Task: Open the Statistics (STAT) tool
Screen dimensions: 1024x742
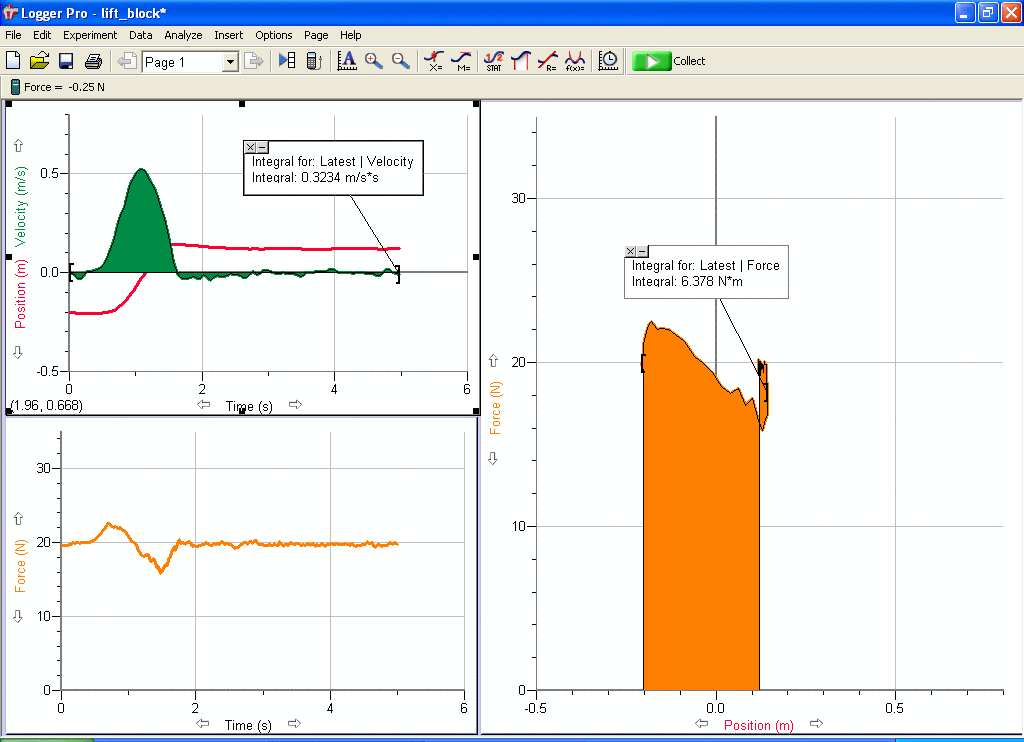Action: pos(494,61)
